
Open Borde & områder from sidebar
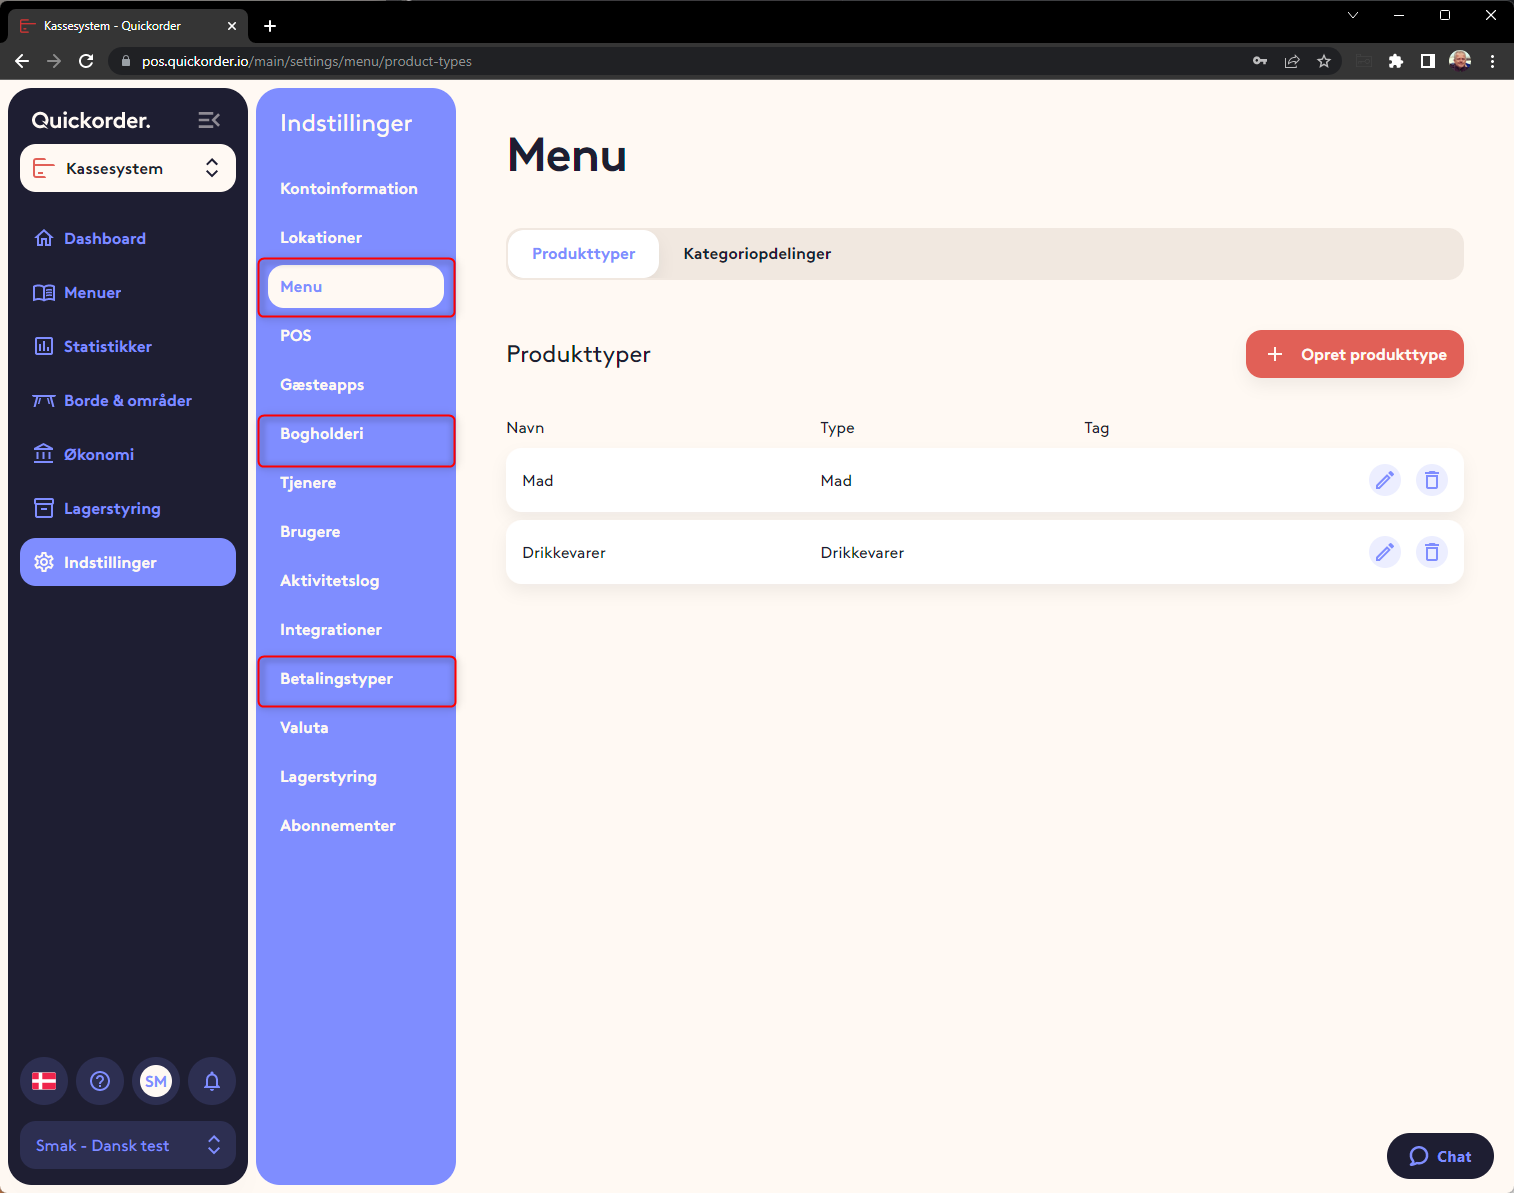pyautogui.click(x=127, y=400)
